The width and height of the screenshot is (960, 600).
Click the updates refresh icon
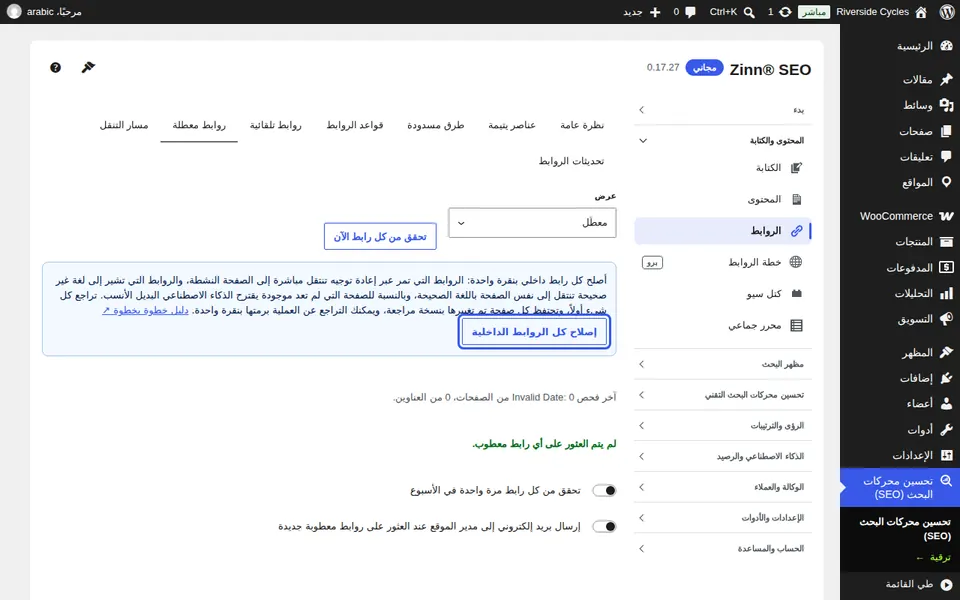point(785,12)
